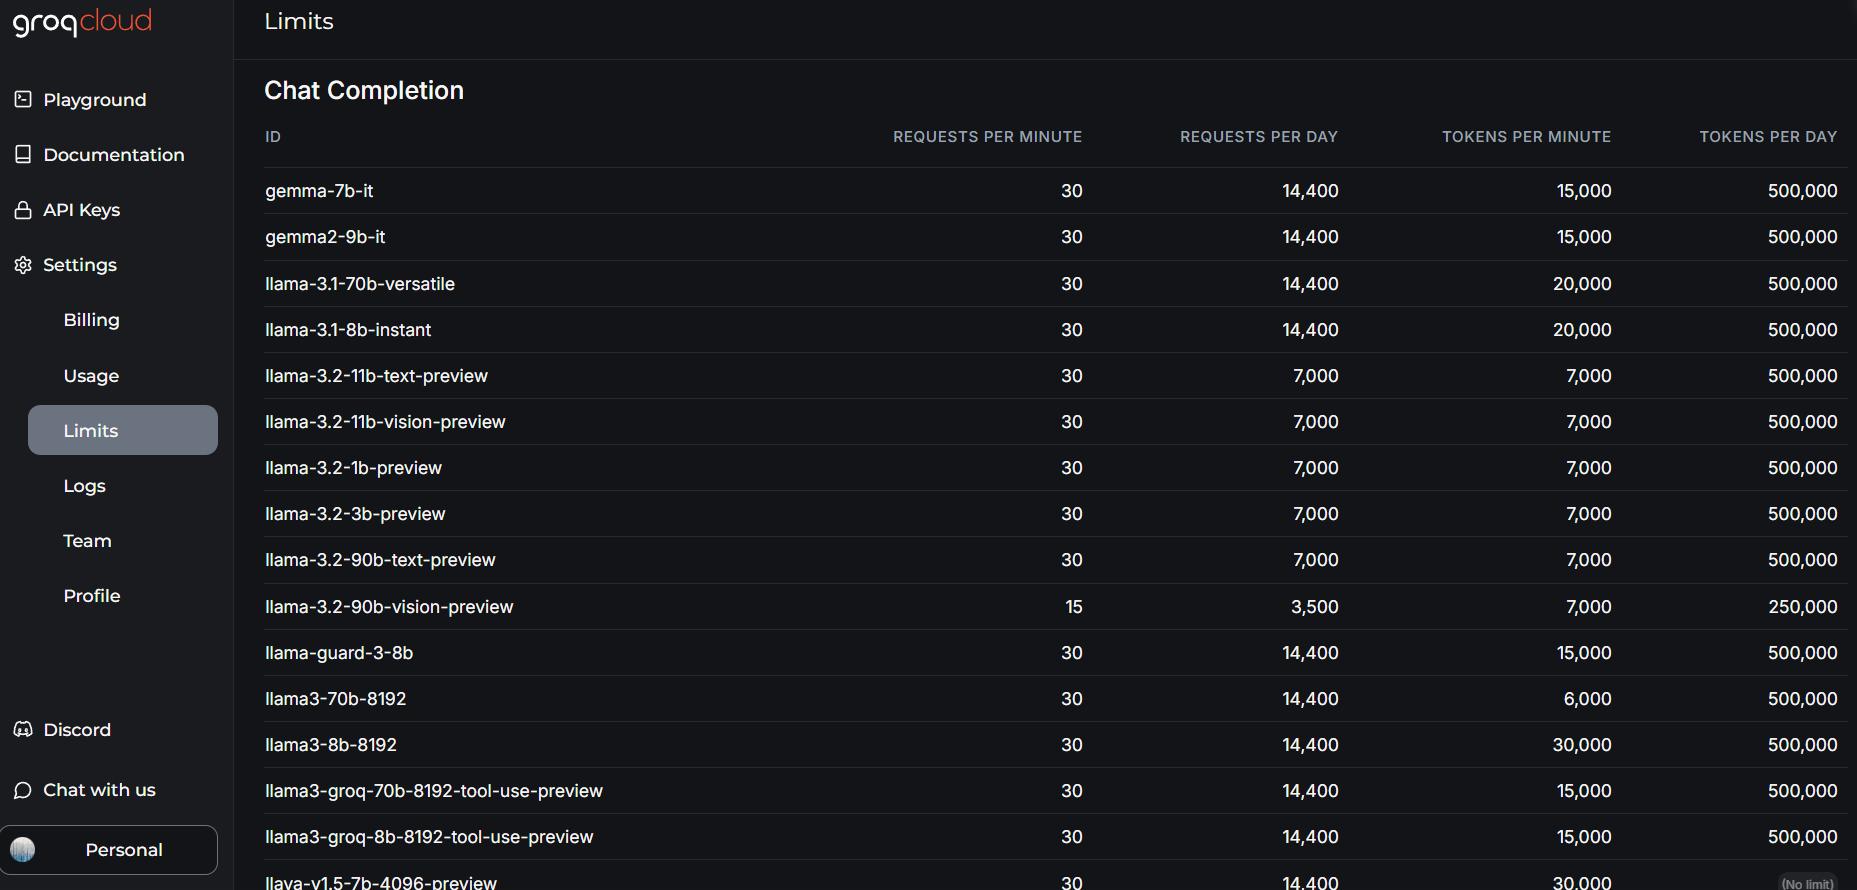Click the Personal account avatar icon
The image size is (1857, 890).
(23, 850)
